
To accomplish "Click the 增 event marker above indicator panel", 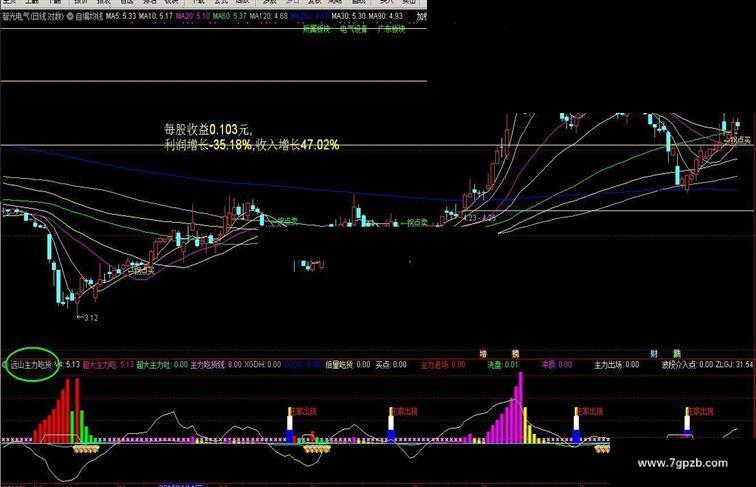I will (x=483, y=354).
